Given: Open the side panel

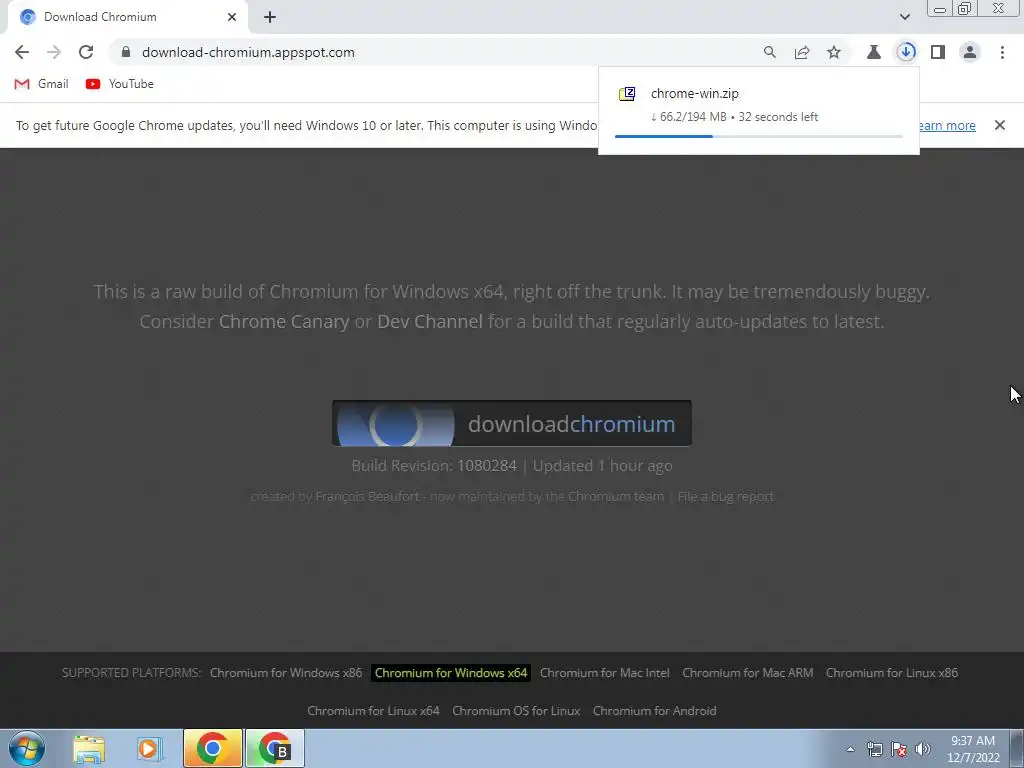Looking at the screenshot, I should [x=938, y=52].
